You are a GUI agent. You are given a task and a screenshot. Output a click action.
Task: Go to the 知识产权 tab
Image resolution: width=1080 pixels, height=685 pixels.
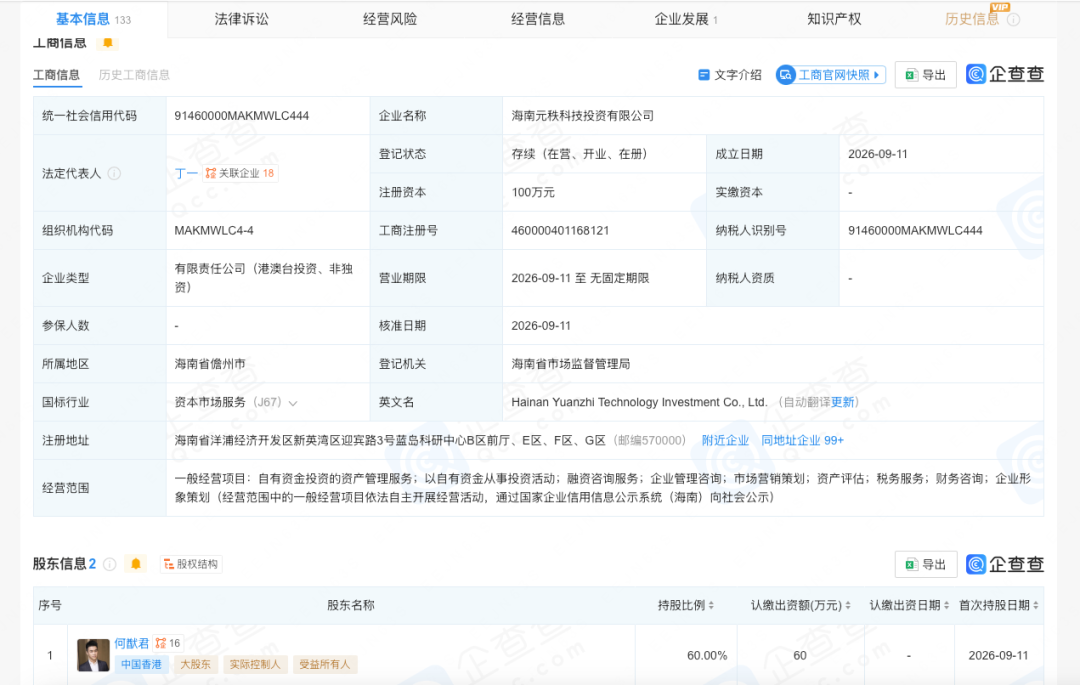click(834, 19)
